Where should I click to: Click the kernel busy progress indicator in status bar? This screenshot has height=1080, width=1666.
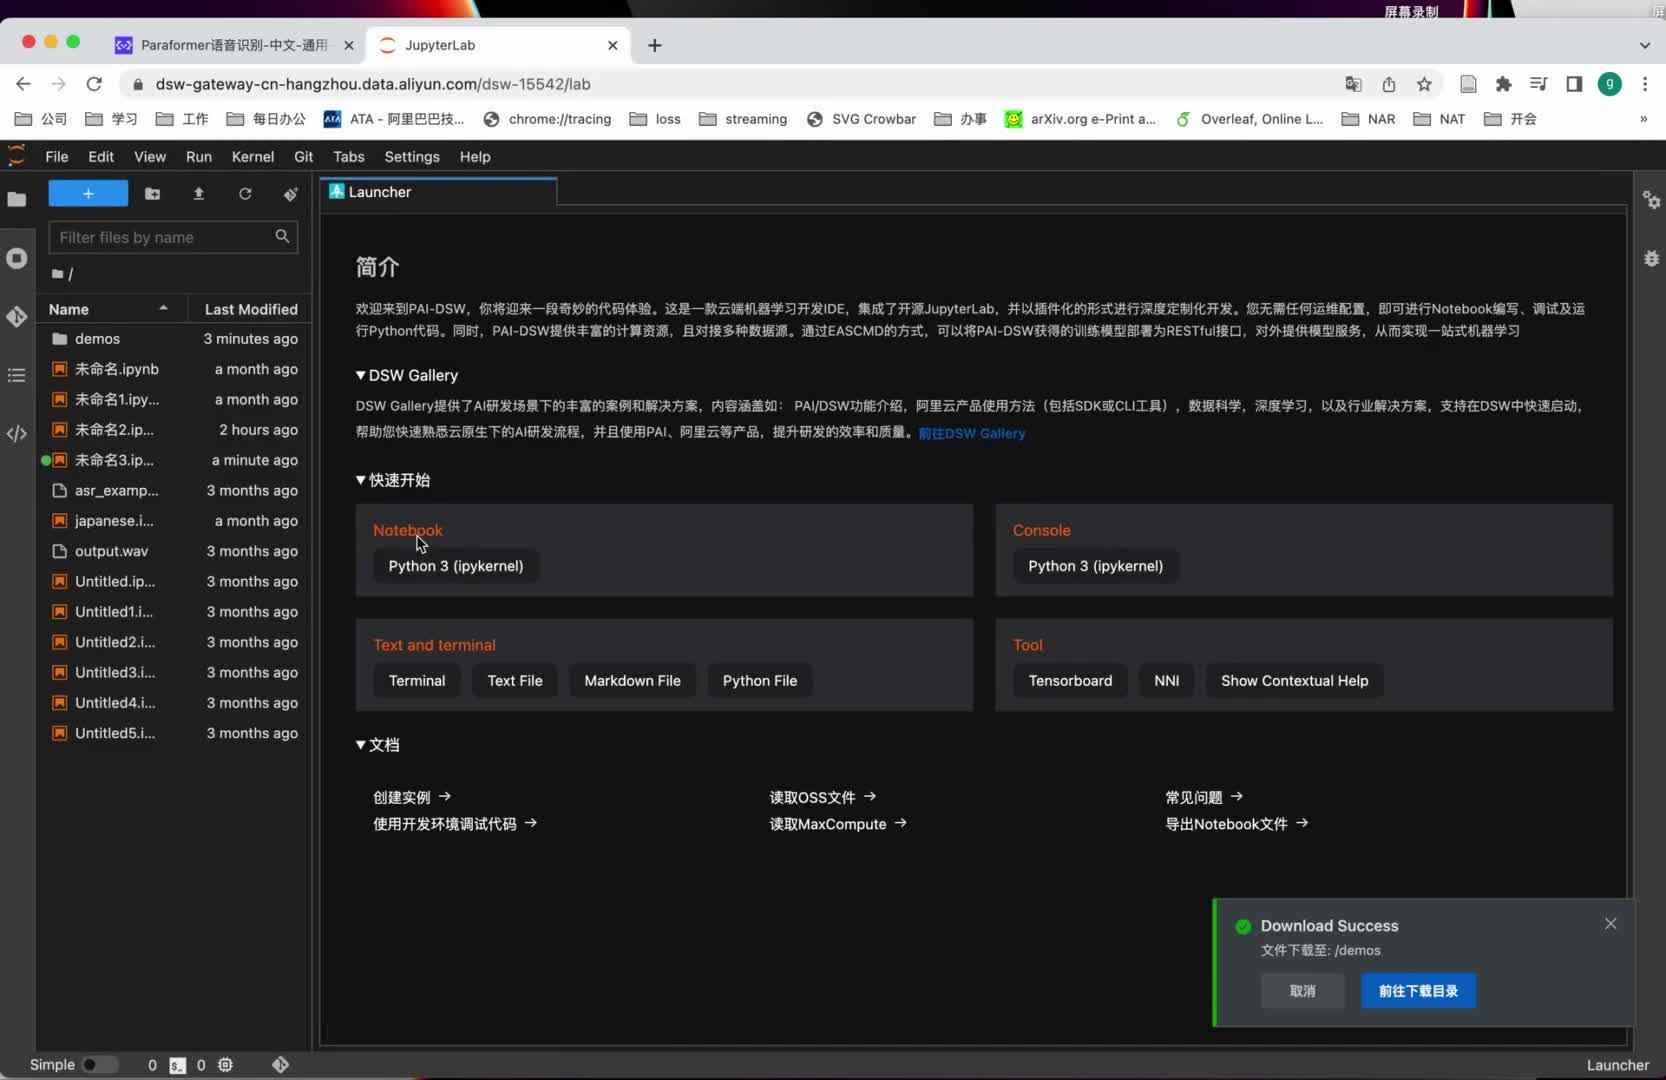pyautogui.click(x=224, y=1065)
